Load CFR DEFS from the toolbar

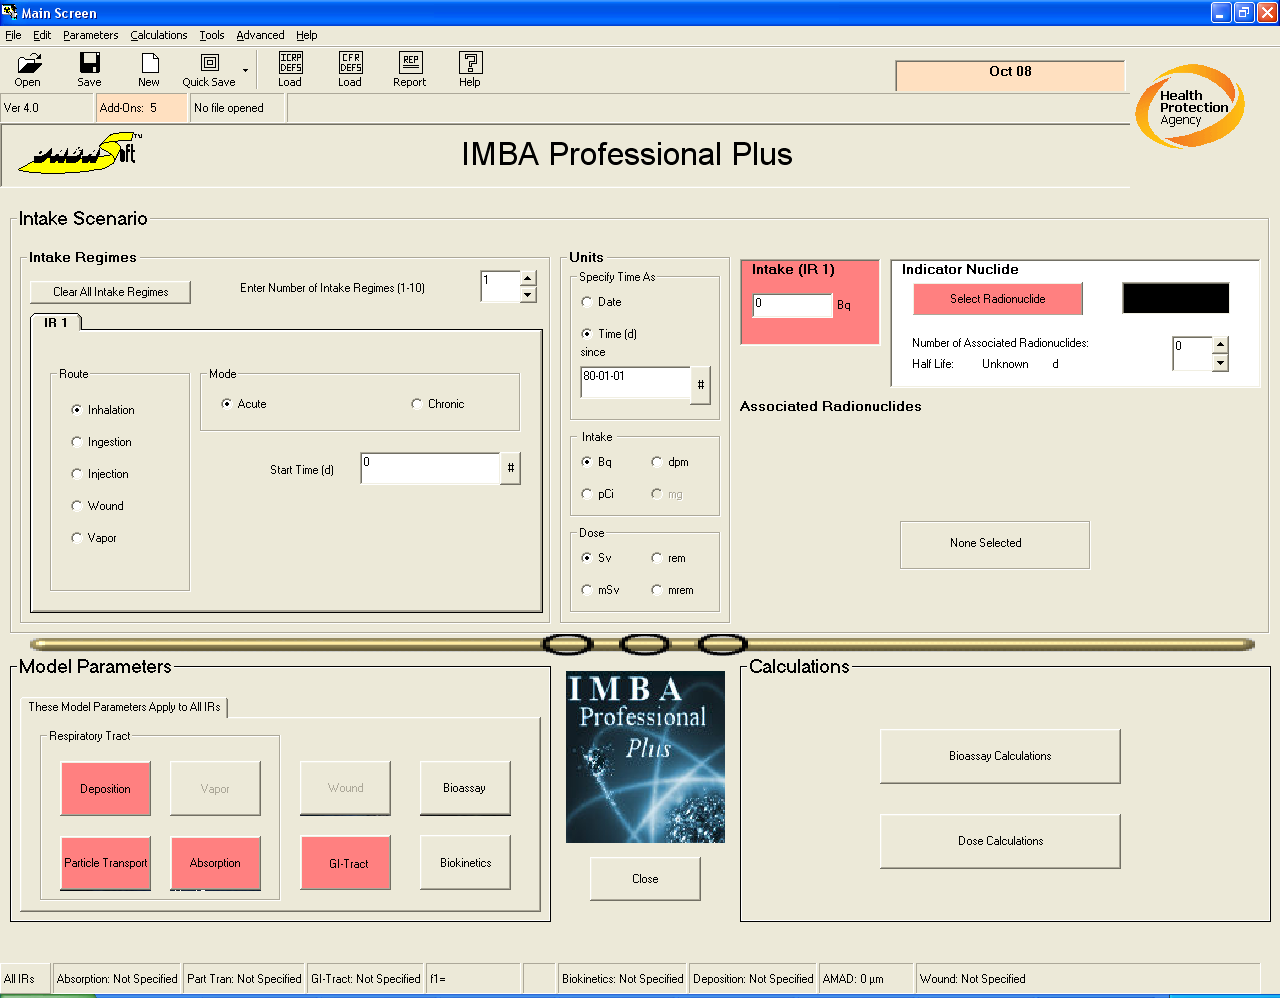click(x=350, y=70)
